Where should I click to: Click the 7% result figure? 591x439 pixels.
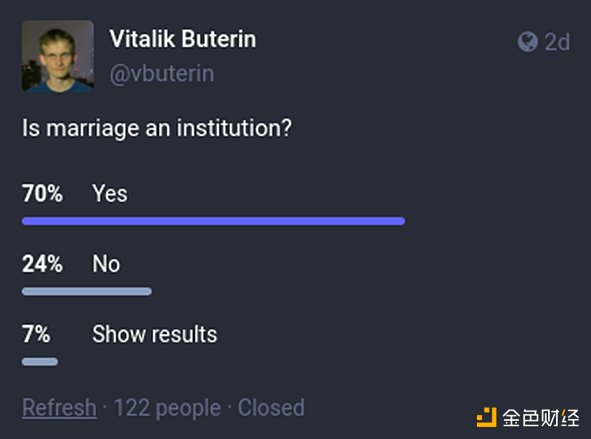[x=36, y=334]
